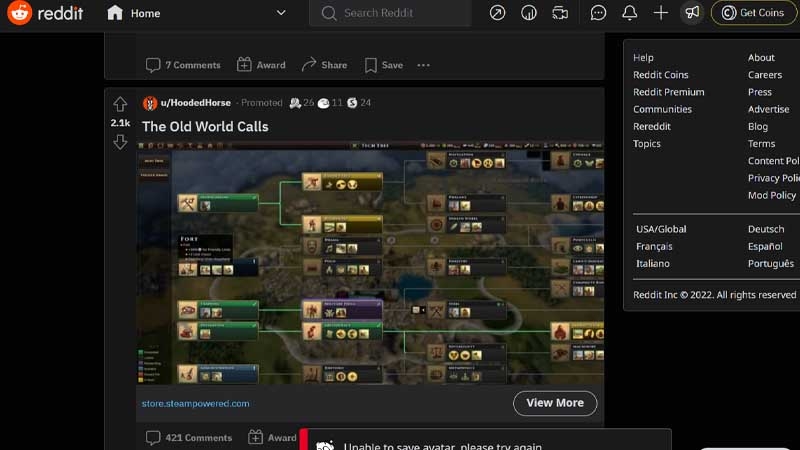Click the Home icon in header
800x450 pixels.
[115, 13]
